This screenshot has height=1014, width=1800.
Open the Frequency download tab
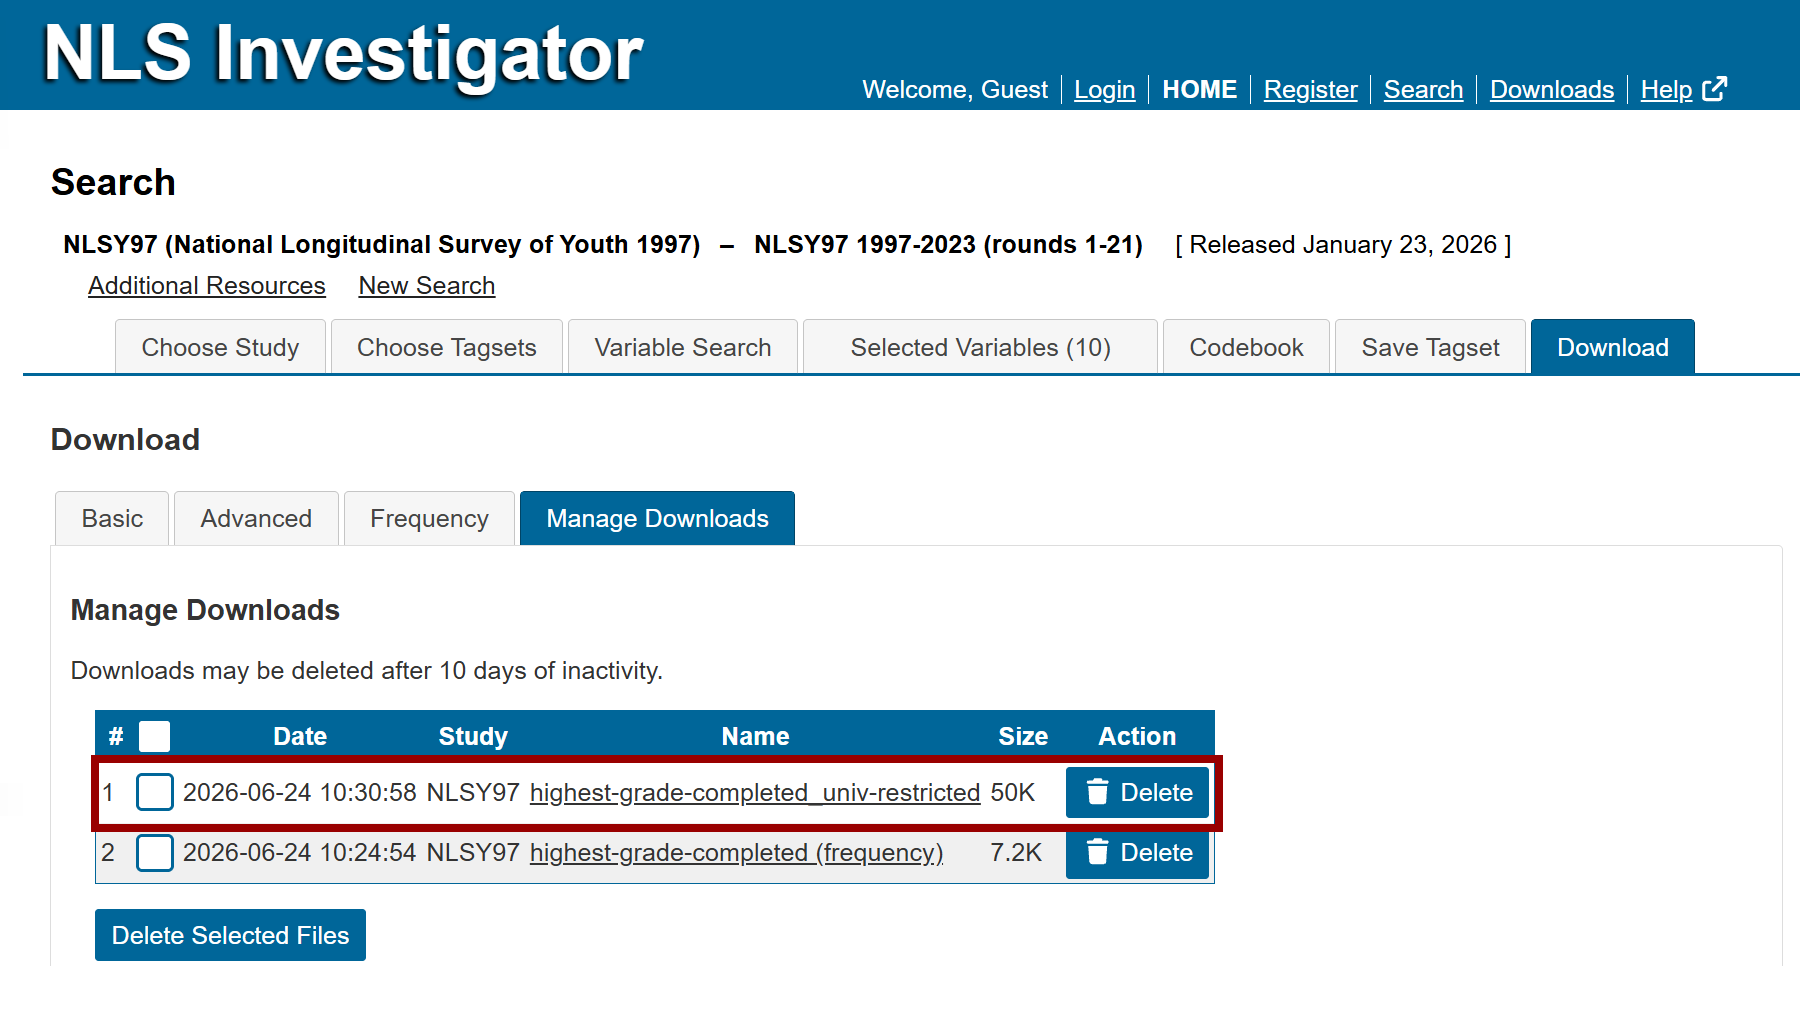[x=429, y=518]
